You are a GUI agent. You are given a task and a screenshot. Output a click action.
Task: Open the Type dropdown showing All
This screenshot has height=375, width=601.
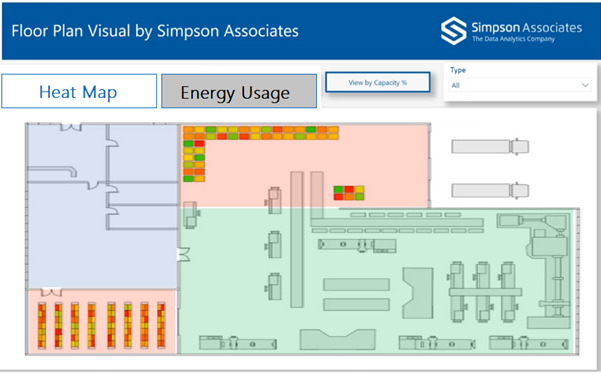tap(520, 85)
